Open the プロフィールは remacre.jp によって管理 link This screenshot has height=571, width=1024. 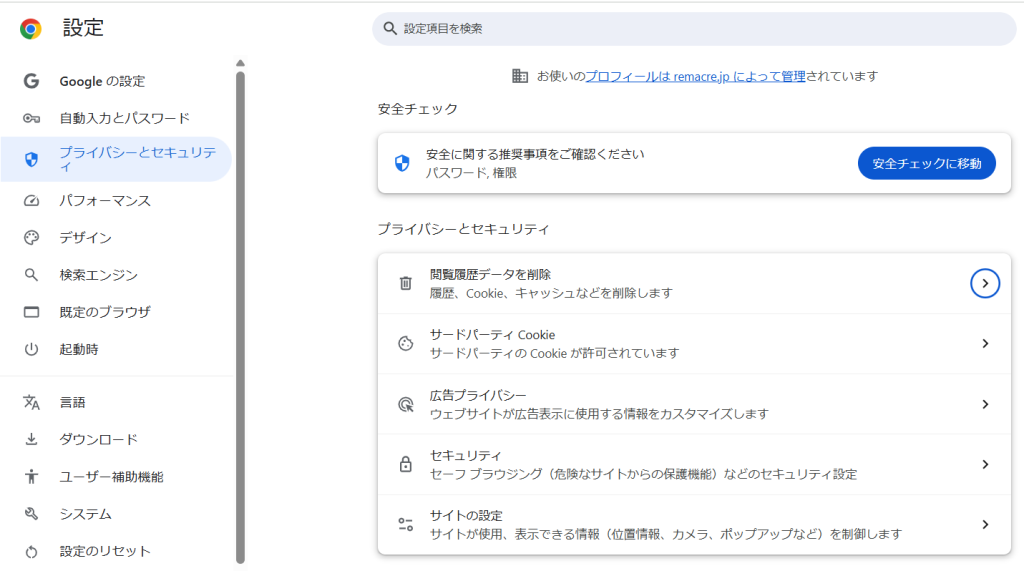(695, 76)
